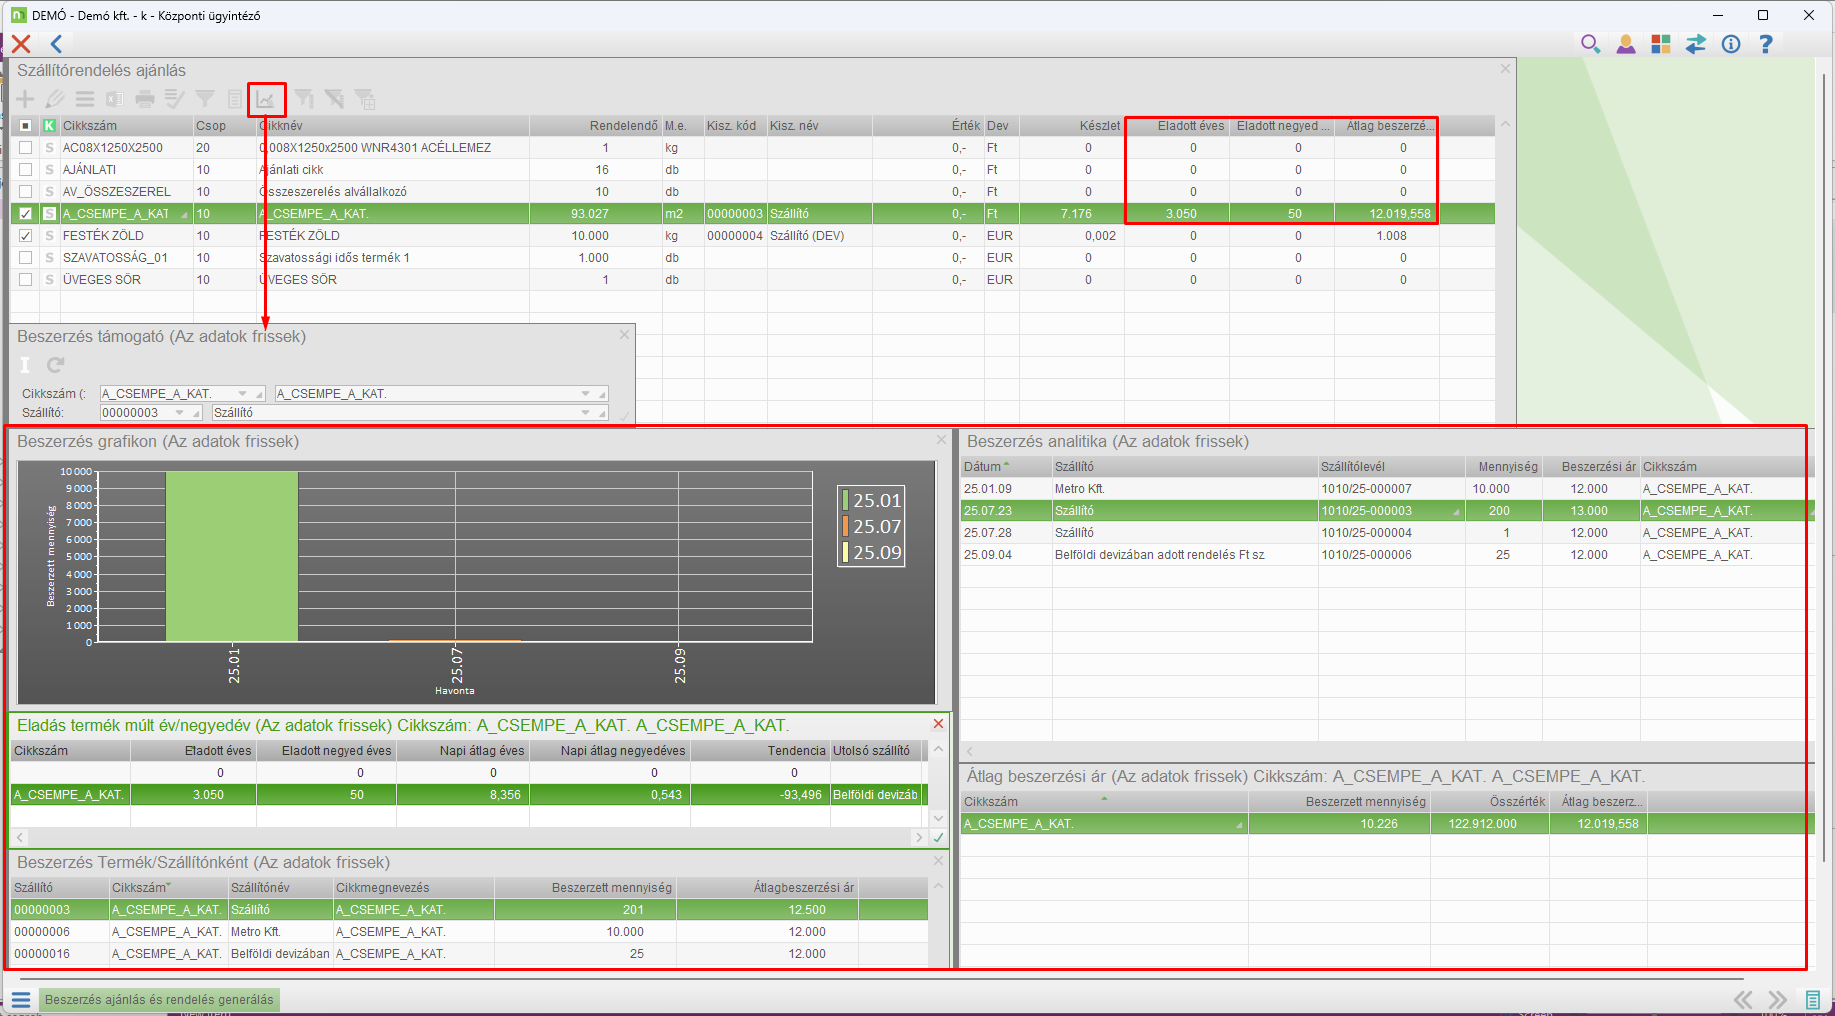
Task: Click the two-arrow switch icon
Action: [x=1696, y=44]
